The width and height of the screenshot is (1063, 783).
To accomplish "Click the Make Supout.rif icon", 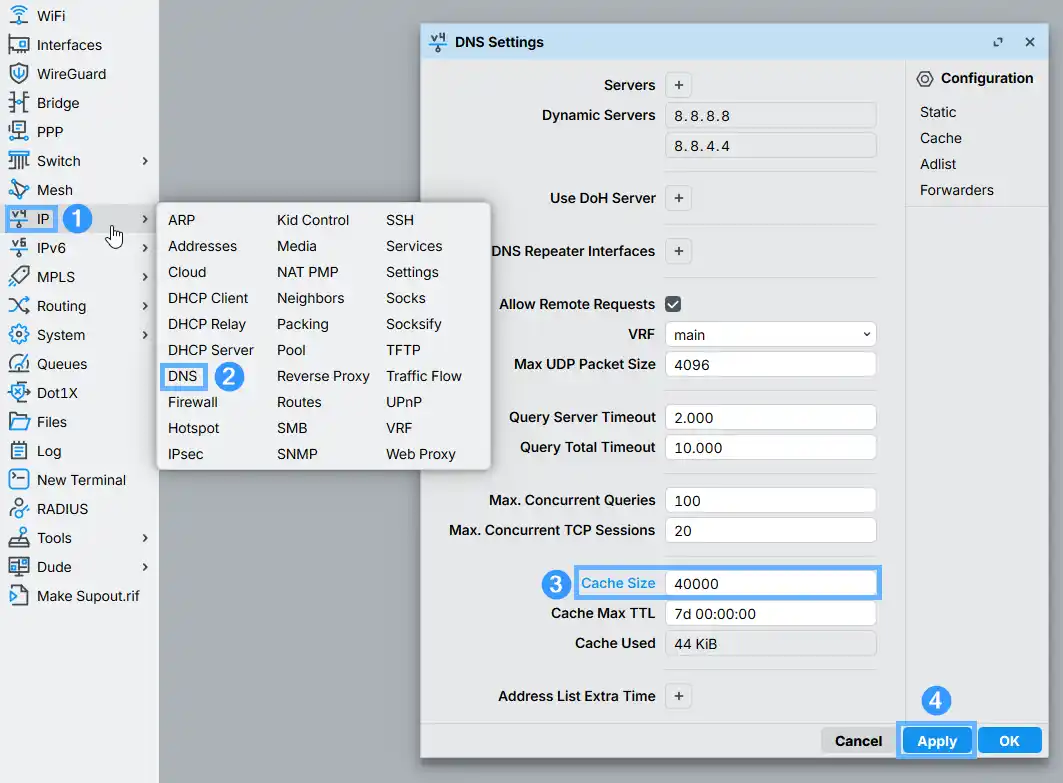I will coord(18,596).
